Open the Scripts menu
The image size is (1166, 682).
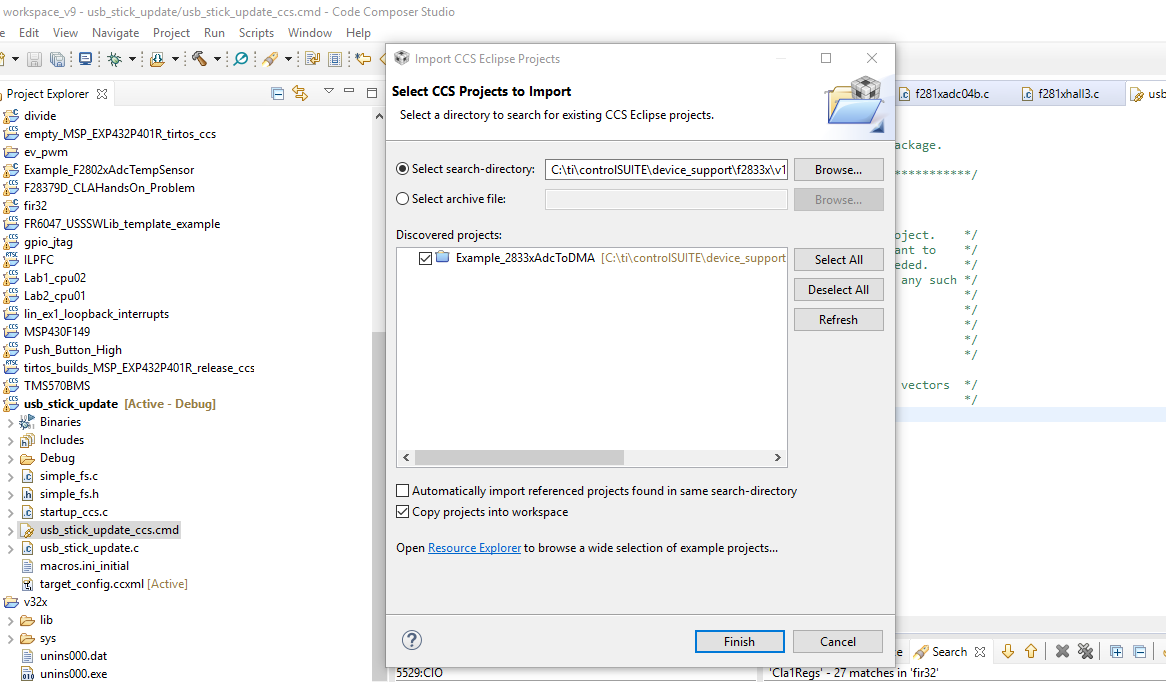click(257, 33)
